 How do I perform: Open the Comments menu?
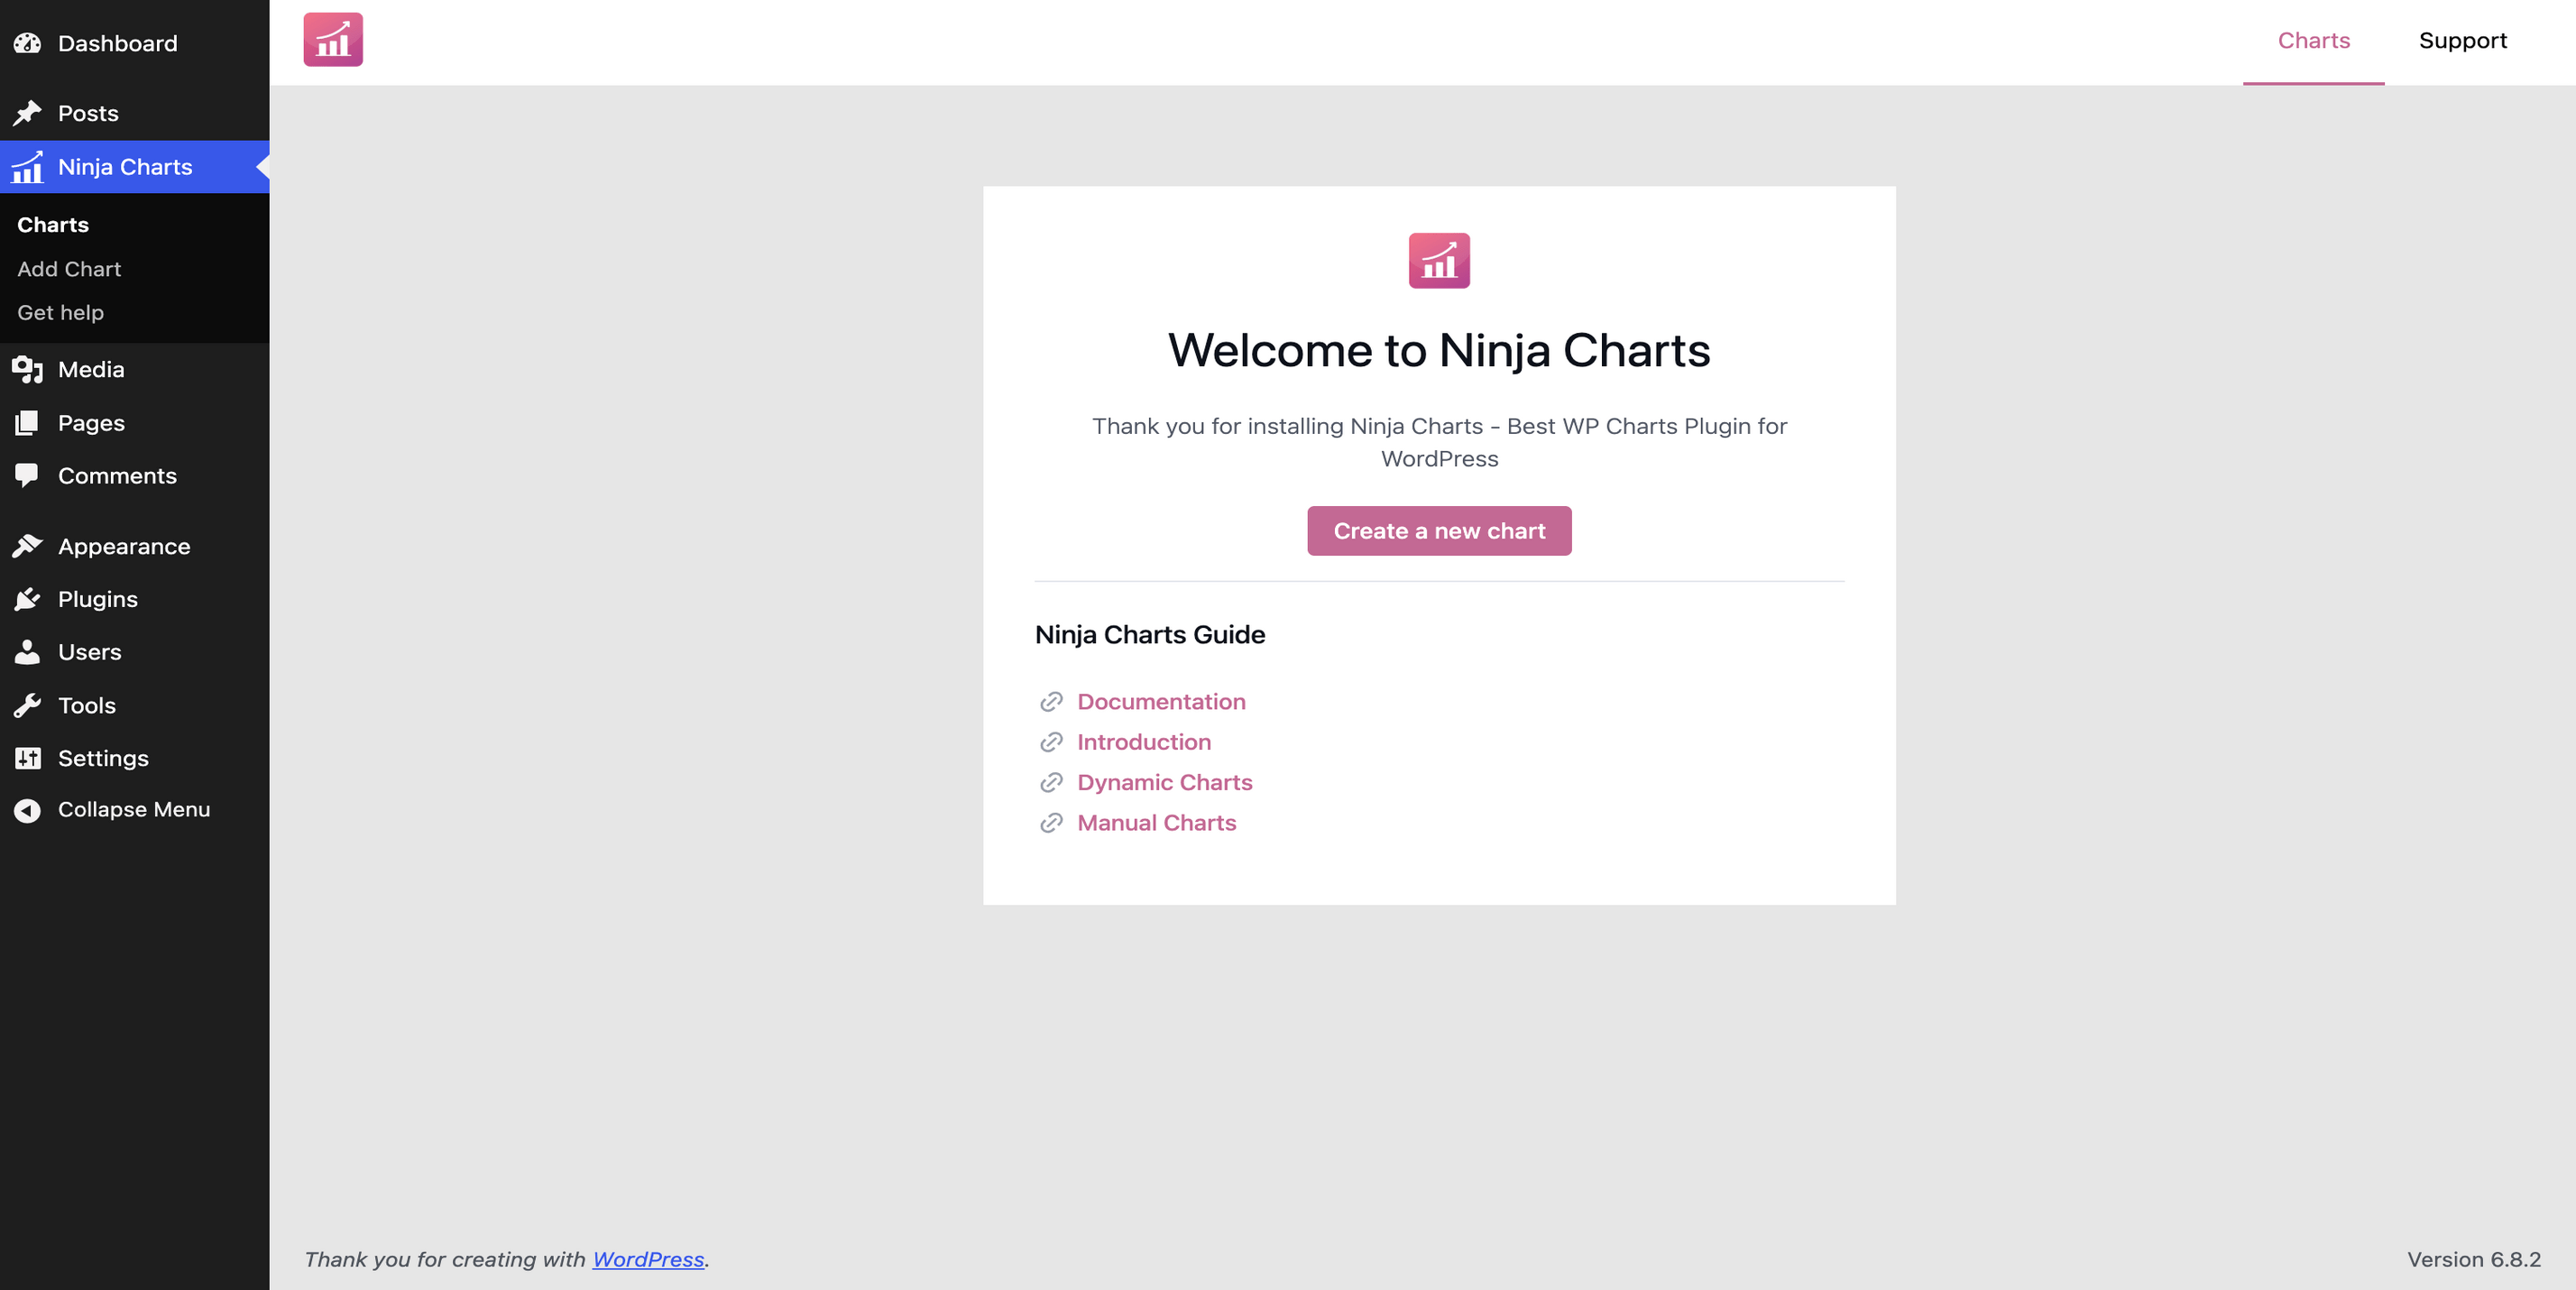135,476
